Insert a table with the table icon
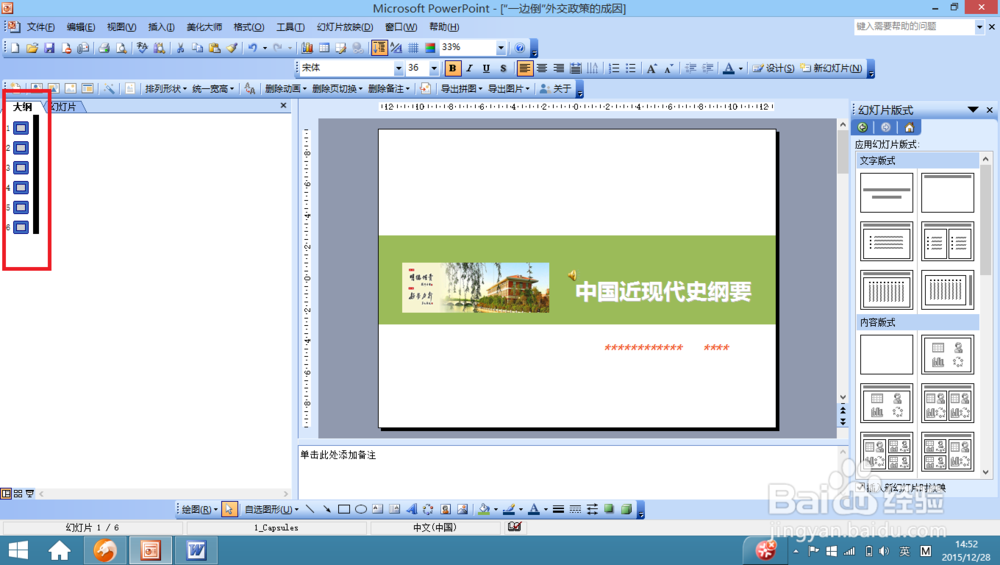The width and height of the screenshot is (1000, 565). (324, 48)
